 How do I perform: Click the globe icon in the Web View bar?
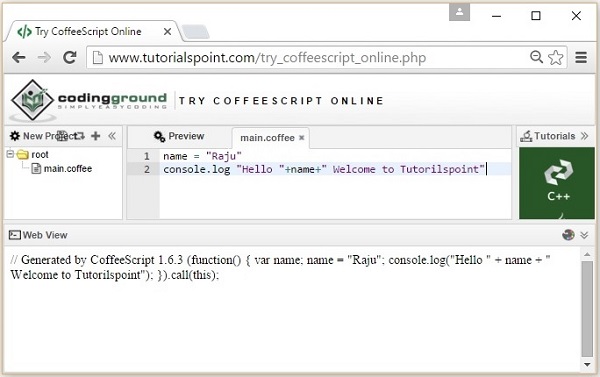568,235
